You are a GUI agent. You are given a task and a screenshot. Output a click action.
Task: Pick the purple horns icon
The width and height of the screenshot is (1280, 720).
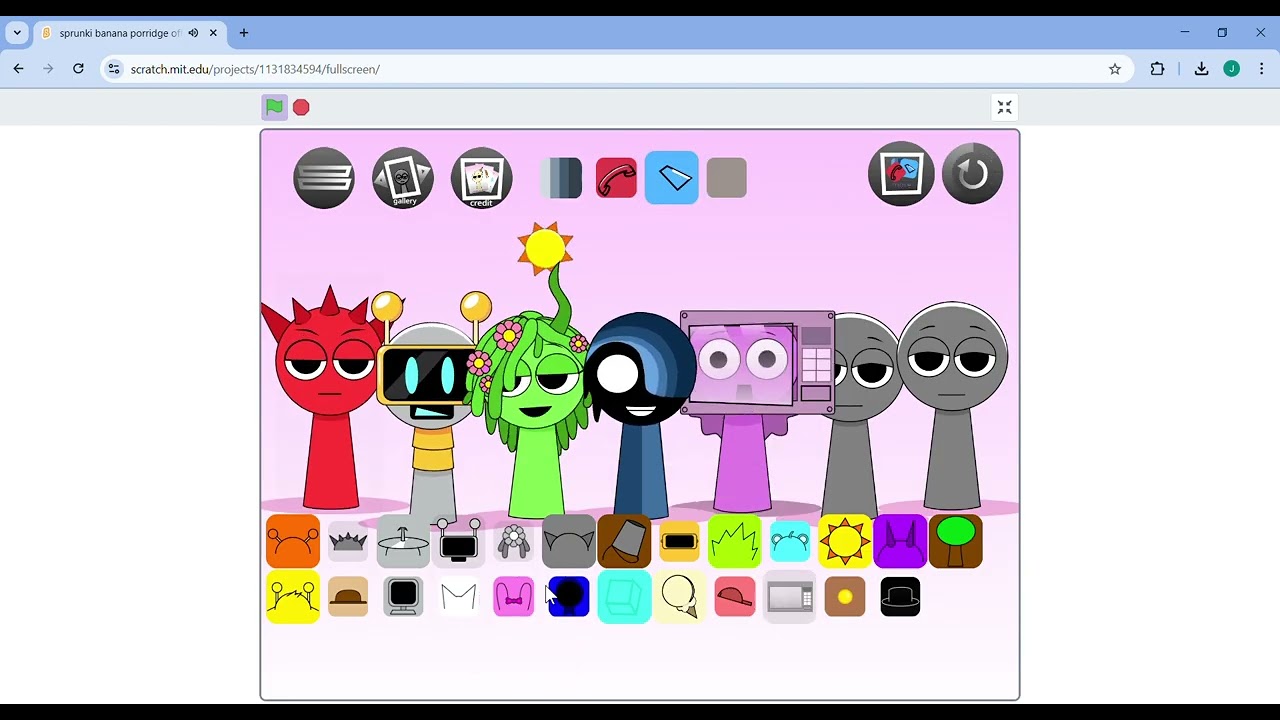pos(900,541)
